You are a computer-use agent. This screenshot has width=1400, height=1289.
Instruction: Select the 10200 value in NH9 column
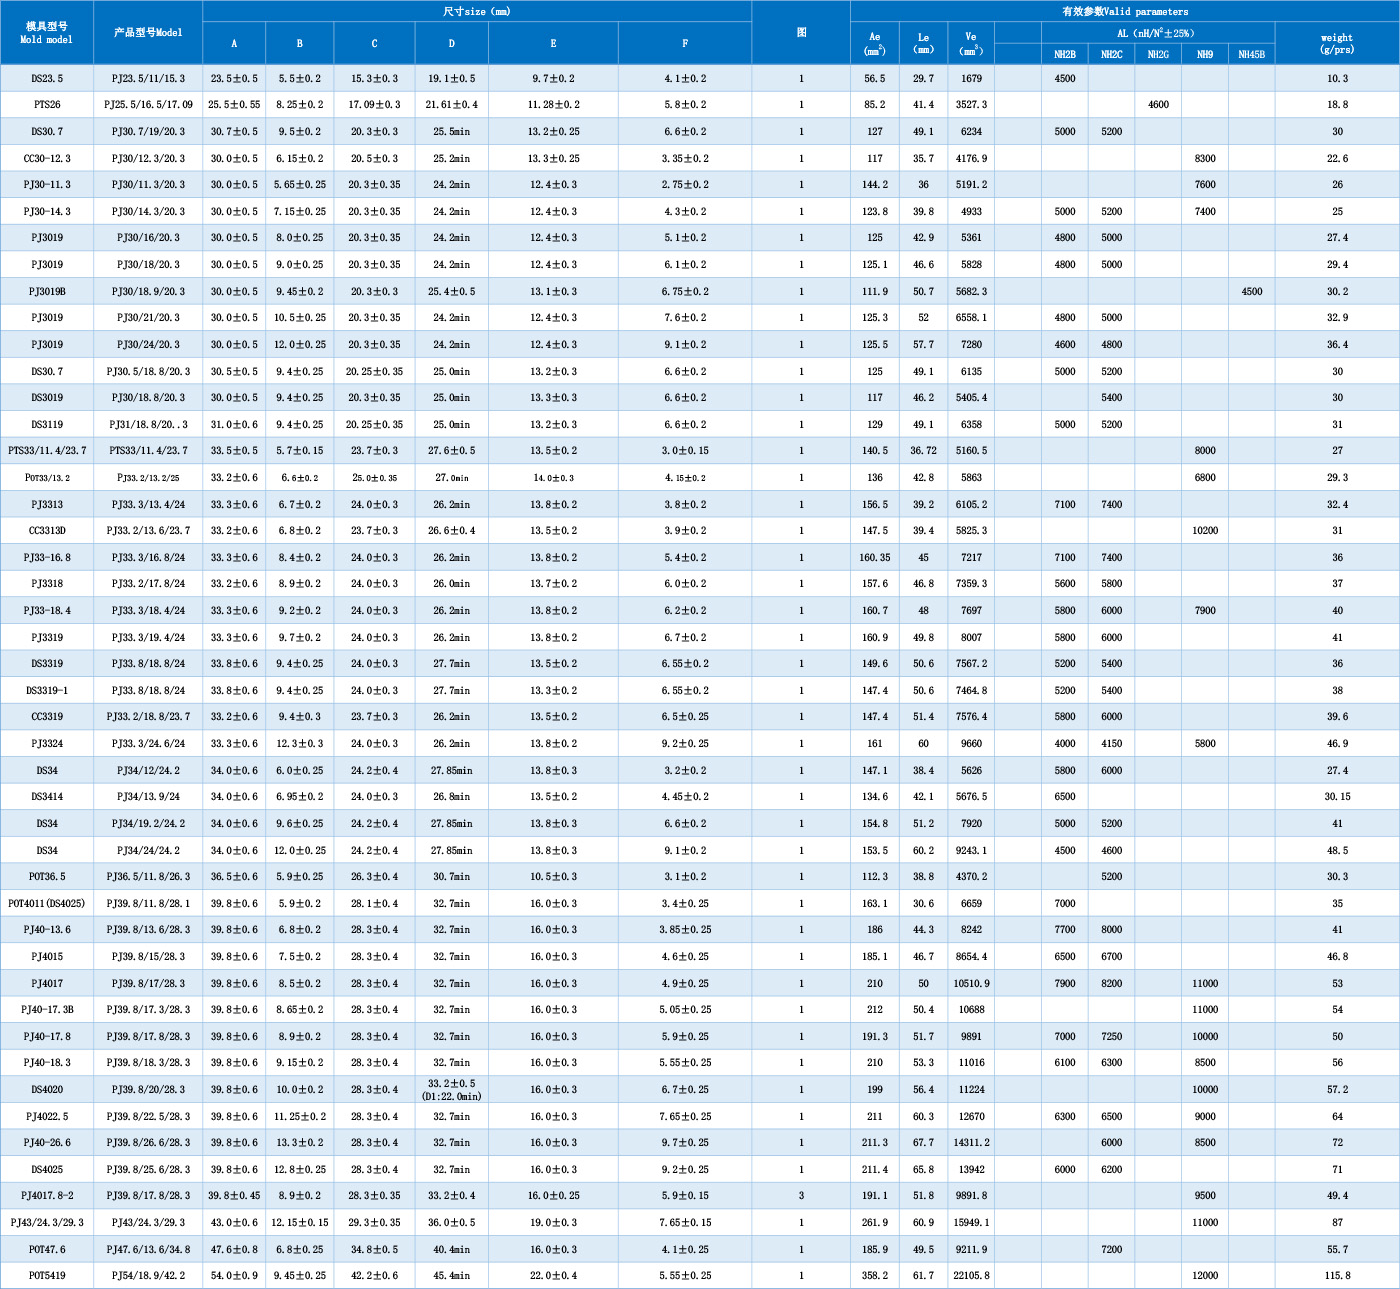tap(1205, 531)
